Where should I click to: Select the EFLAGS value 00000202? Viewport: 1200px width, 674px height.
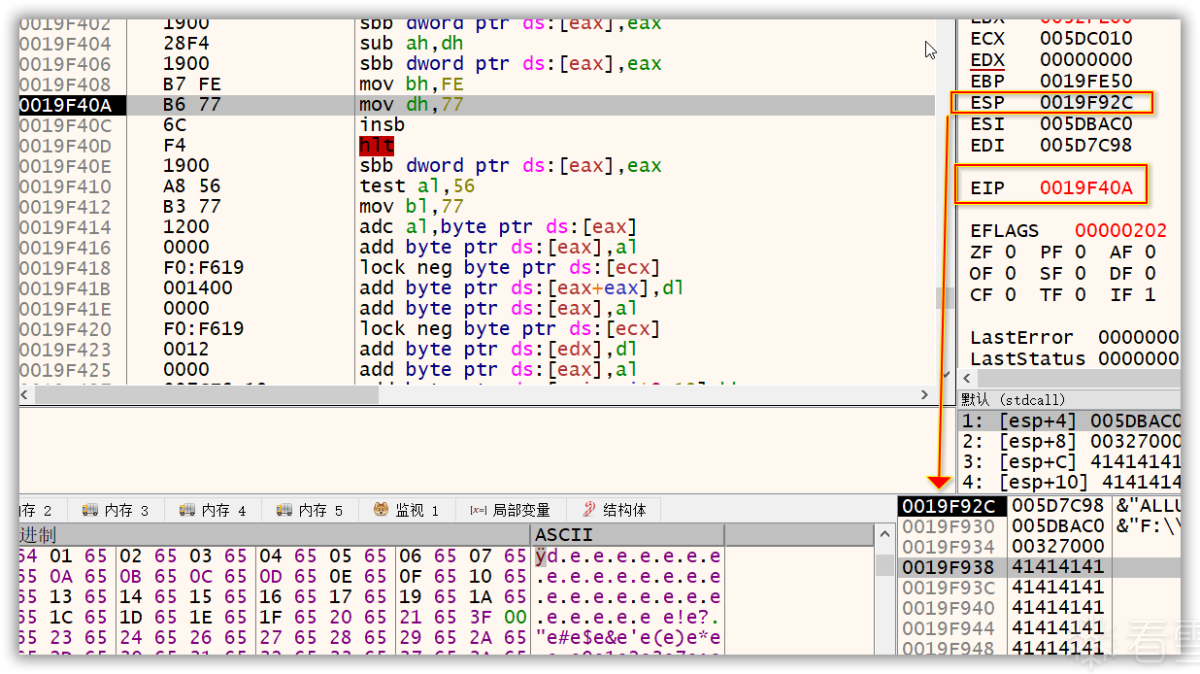[x=1121, y=230]
